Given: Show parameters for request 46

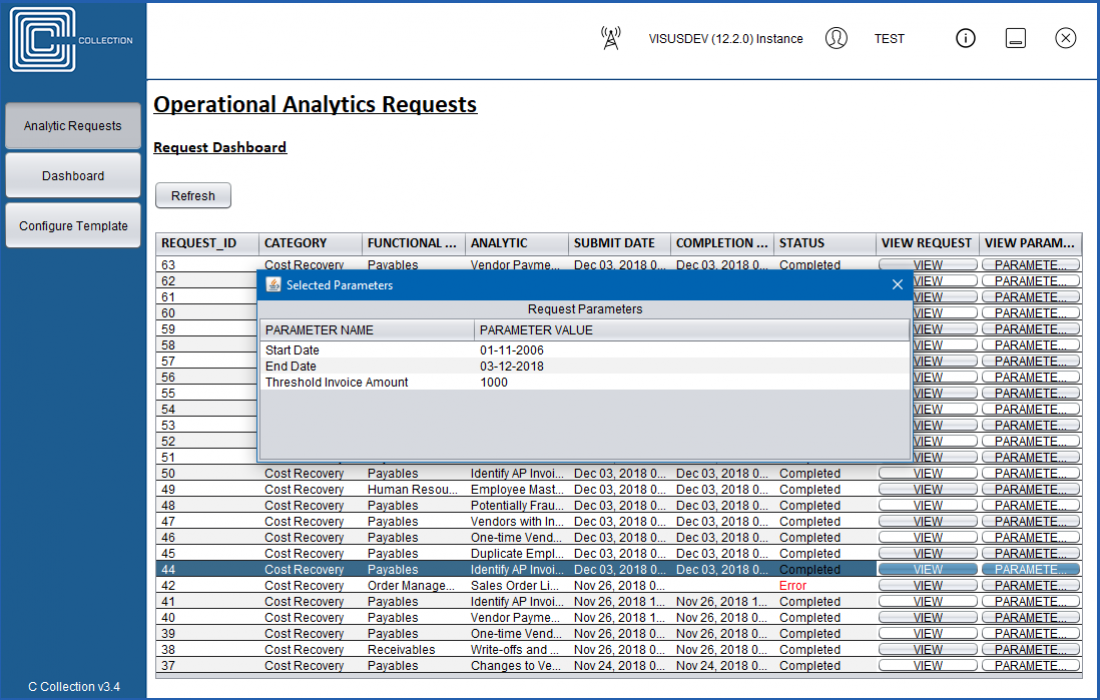Looking at the screenshot, I should tap(1031, 538).
